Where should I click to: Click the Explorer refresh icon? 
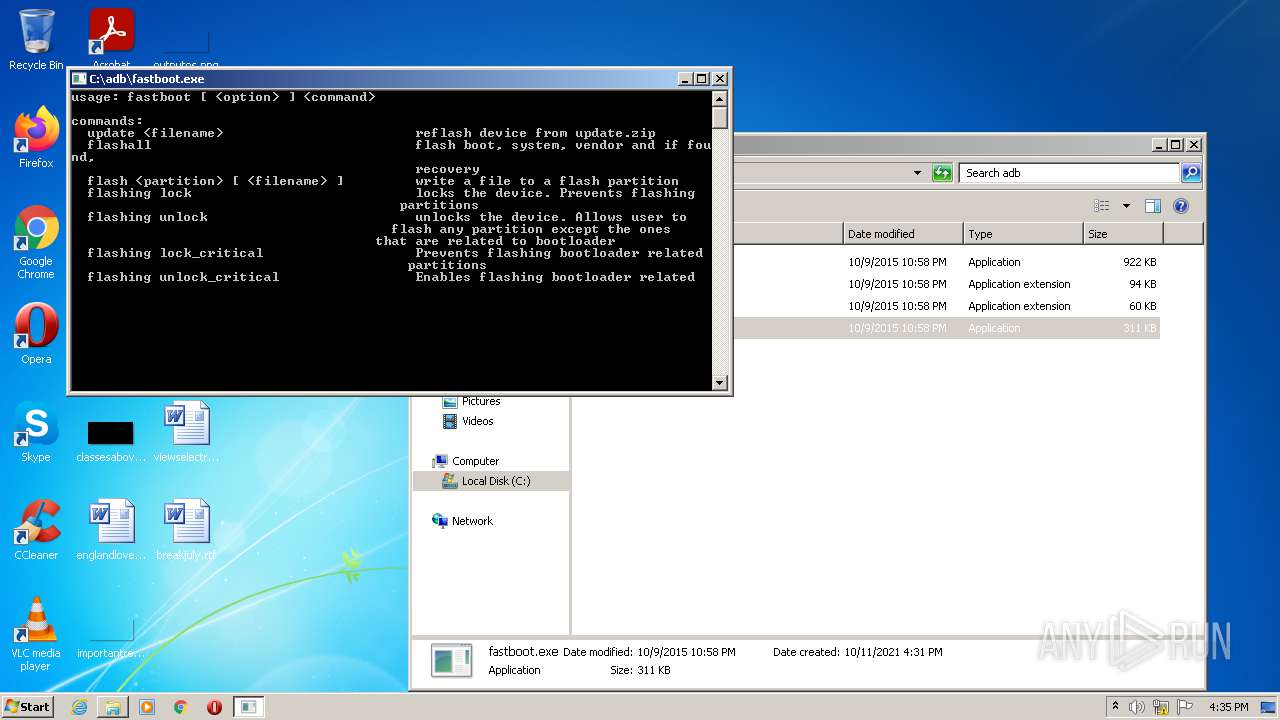[x=942, y=173]
